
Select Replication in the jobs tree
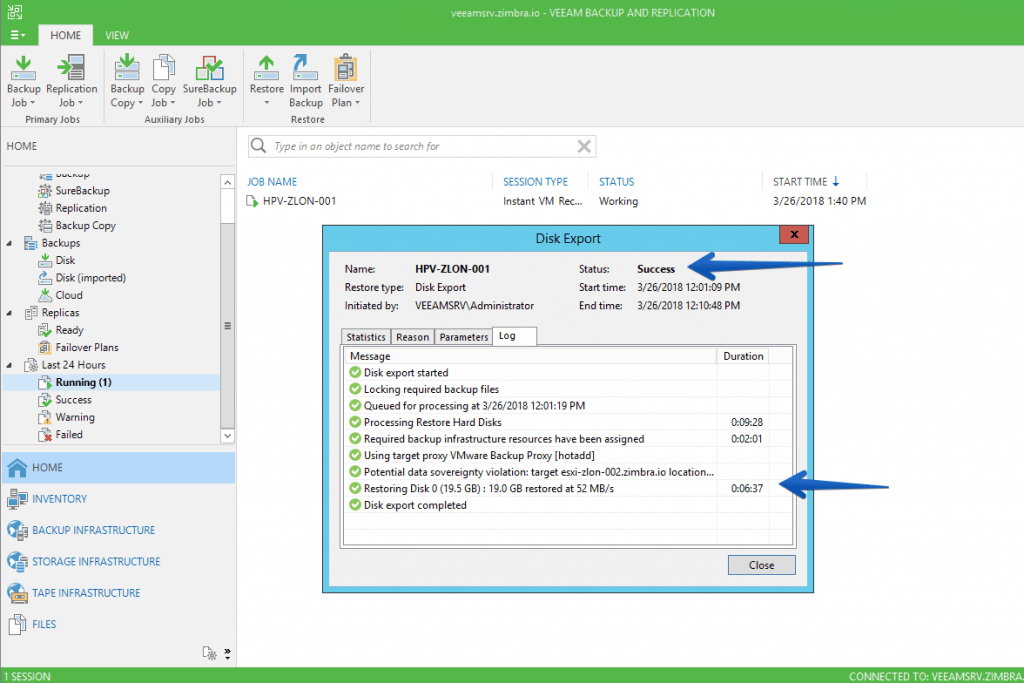click(x=81, y=208)
